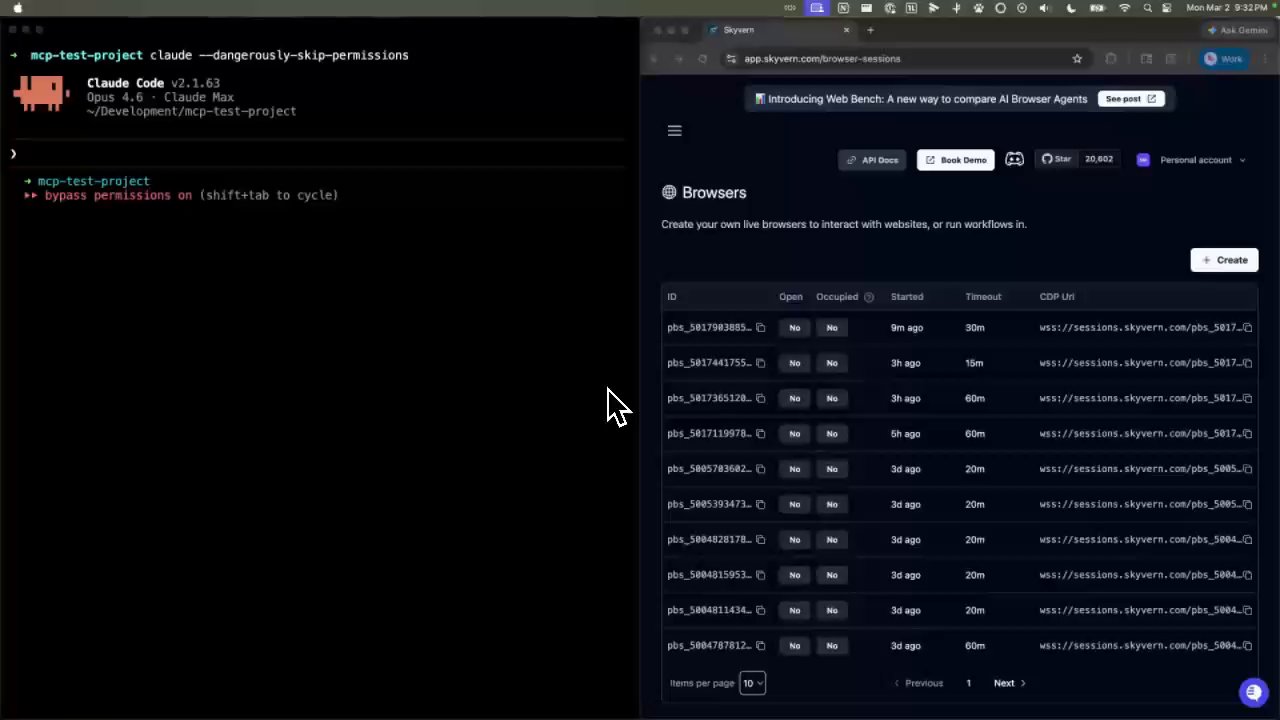Screen dimensions: 1280x720
Task: Copy CDP URL of session pbs_5017441755
Action: coord(1247,363)
